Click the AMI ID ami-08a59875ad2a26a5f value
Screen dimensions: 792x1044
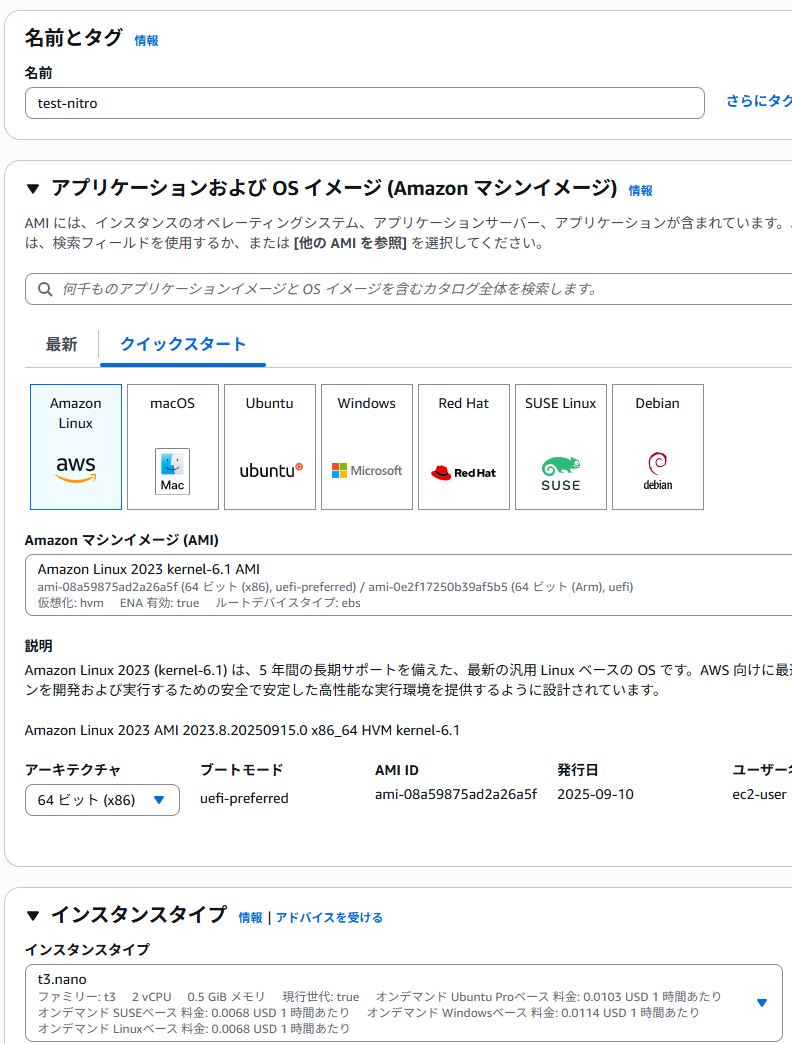[456, 794]
